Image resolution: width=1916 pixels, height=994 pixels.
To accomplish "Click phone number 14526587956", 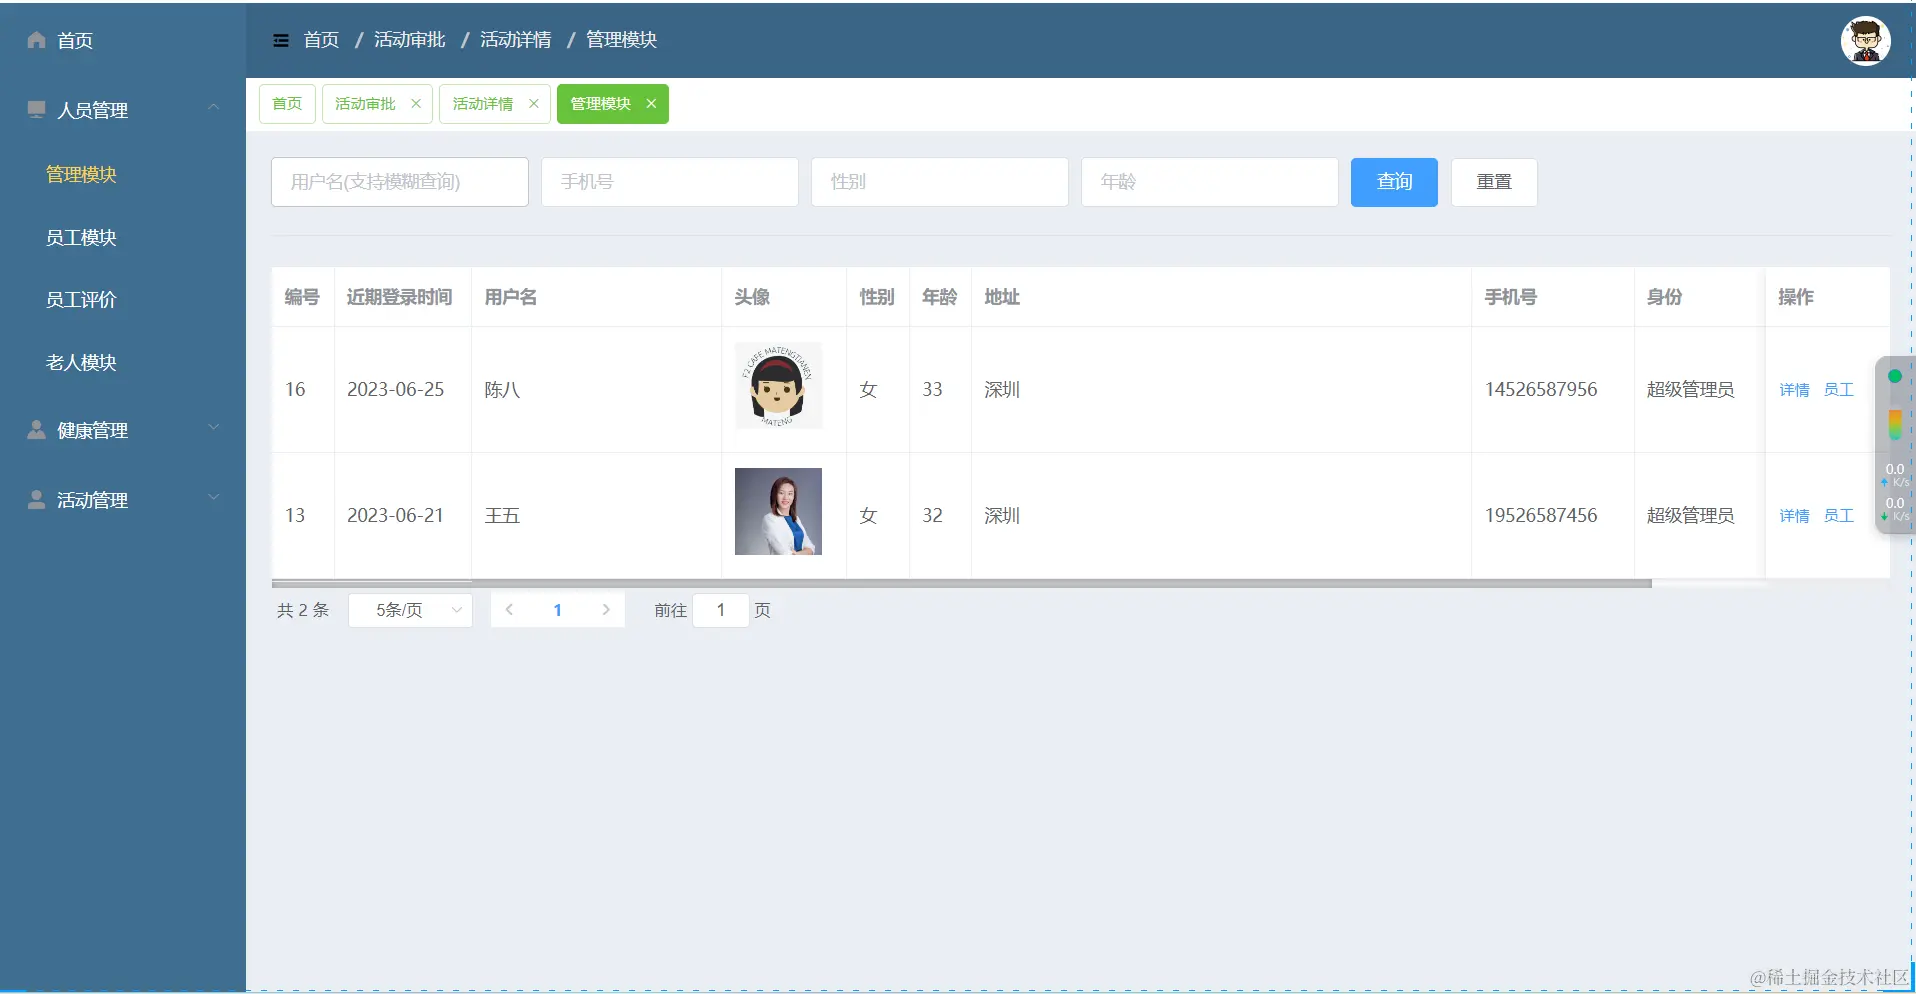I will 1541,389.
